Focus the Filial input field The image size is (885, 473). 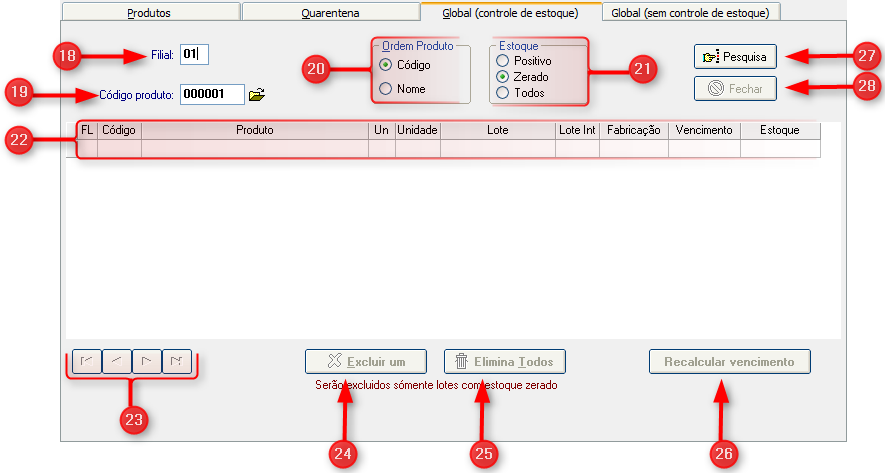pos(194,54)
